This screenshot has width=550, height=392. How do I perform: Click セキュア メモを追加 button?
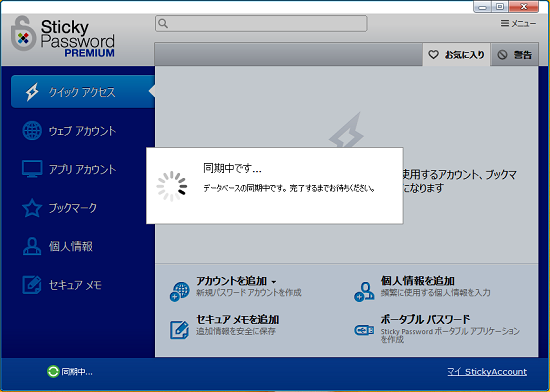(x=237, y=319)
